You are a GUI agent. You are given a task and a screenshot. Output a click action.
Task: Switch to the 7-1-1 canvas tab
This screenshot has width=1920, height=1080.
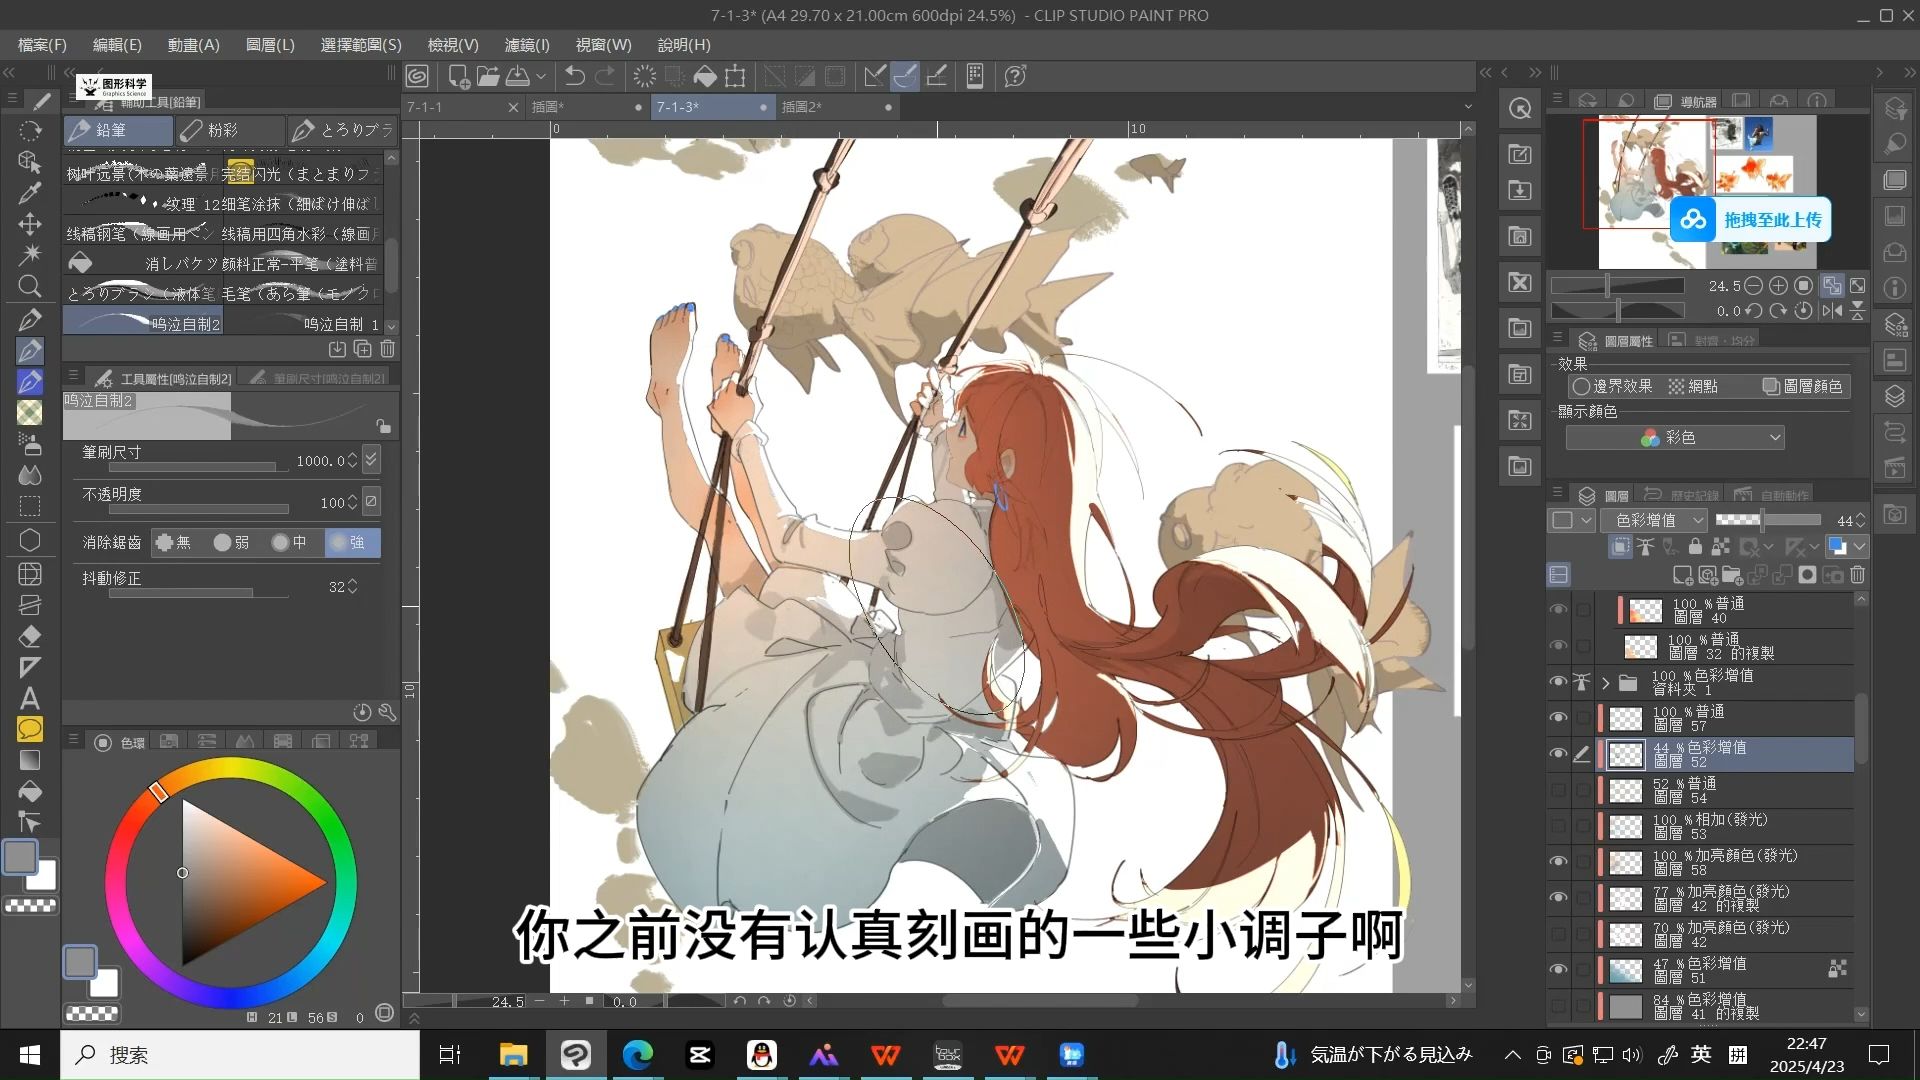click(x=463, y=107)
